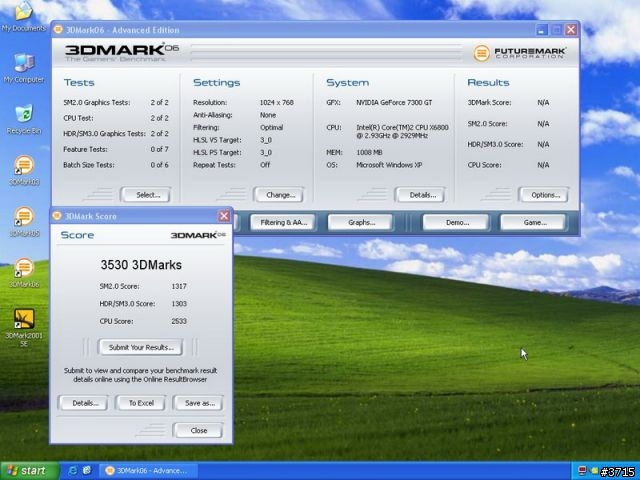Click SM2.0 Score value 1317

(x=179, y=286)
